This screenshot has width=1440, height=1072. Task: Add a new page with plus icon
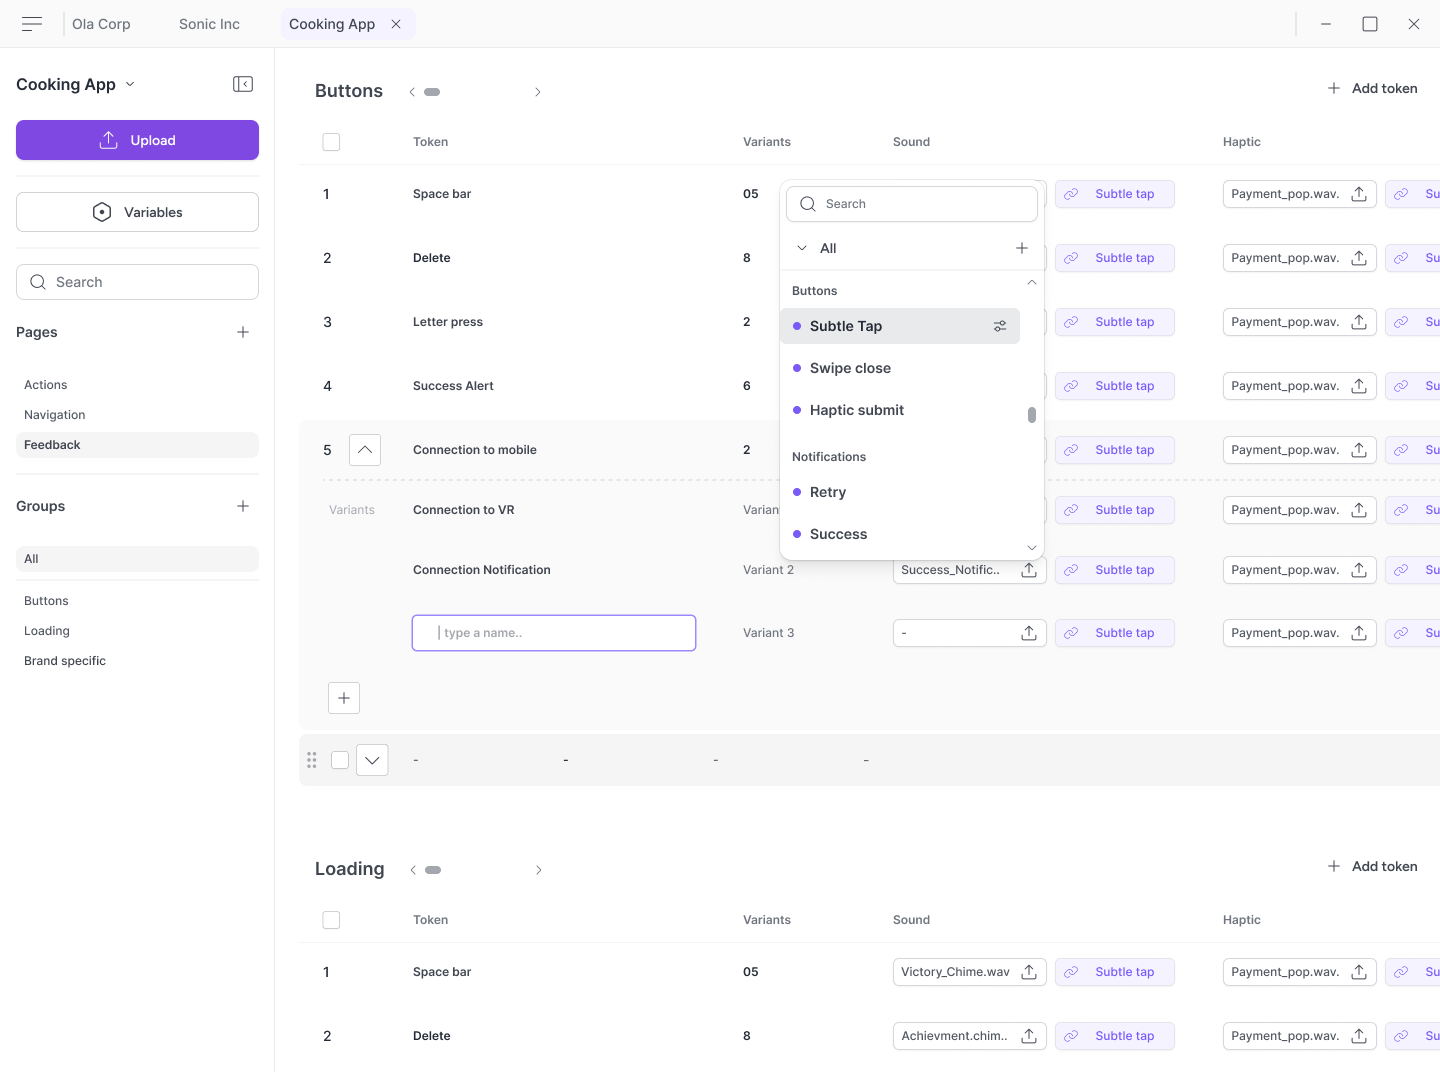coord(243,332)
